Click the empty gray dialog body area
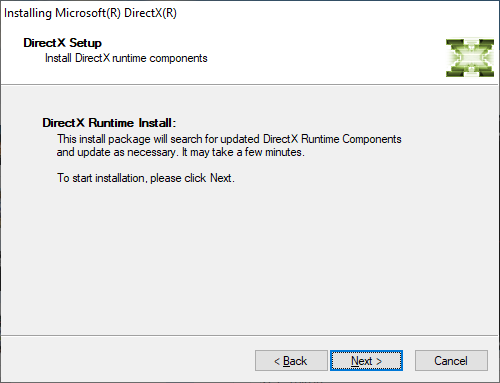500x383 pixels. click(250, 260)
